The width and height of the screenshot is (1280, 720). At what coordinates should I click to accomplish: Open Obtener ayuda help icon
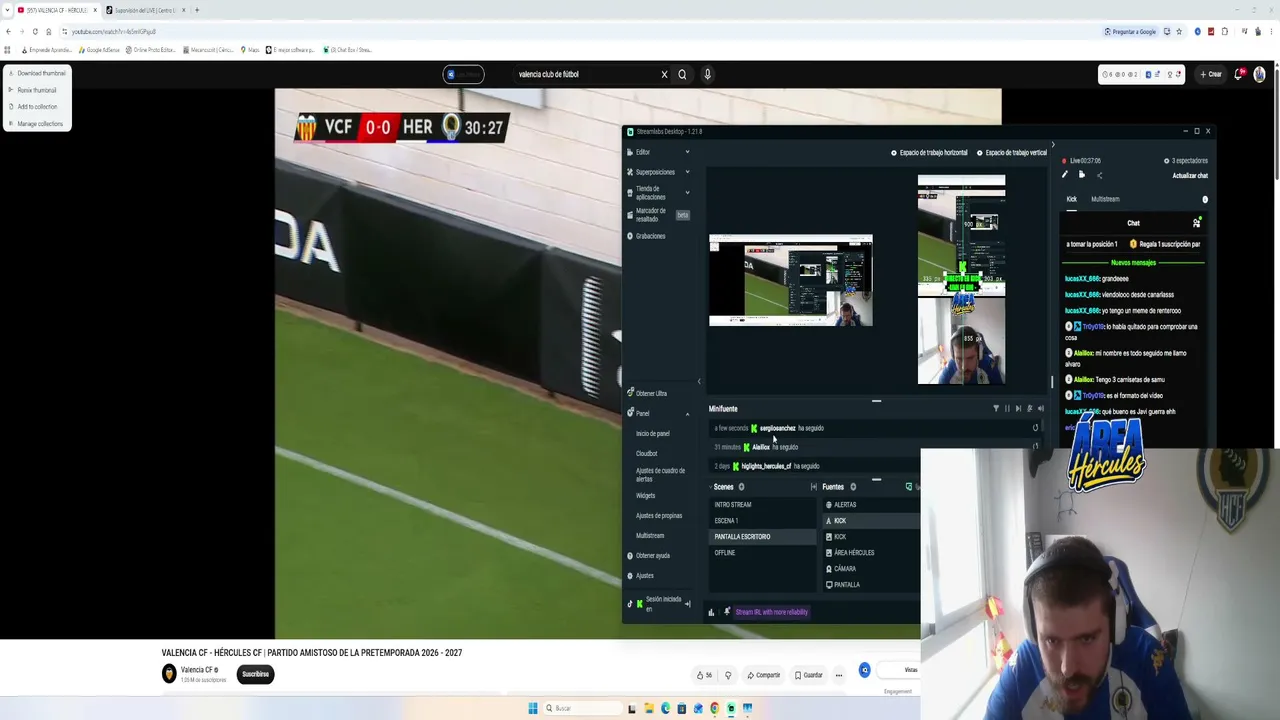(x=630, y=556)
